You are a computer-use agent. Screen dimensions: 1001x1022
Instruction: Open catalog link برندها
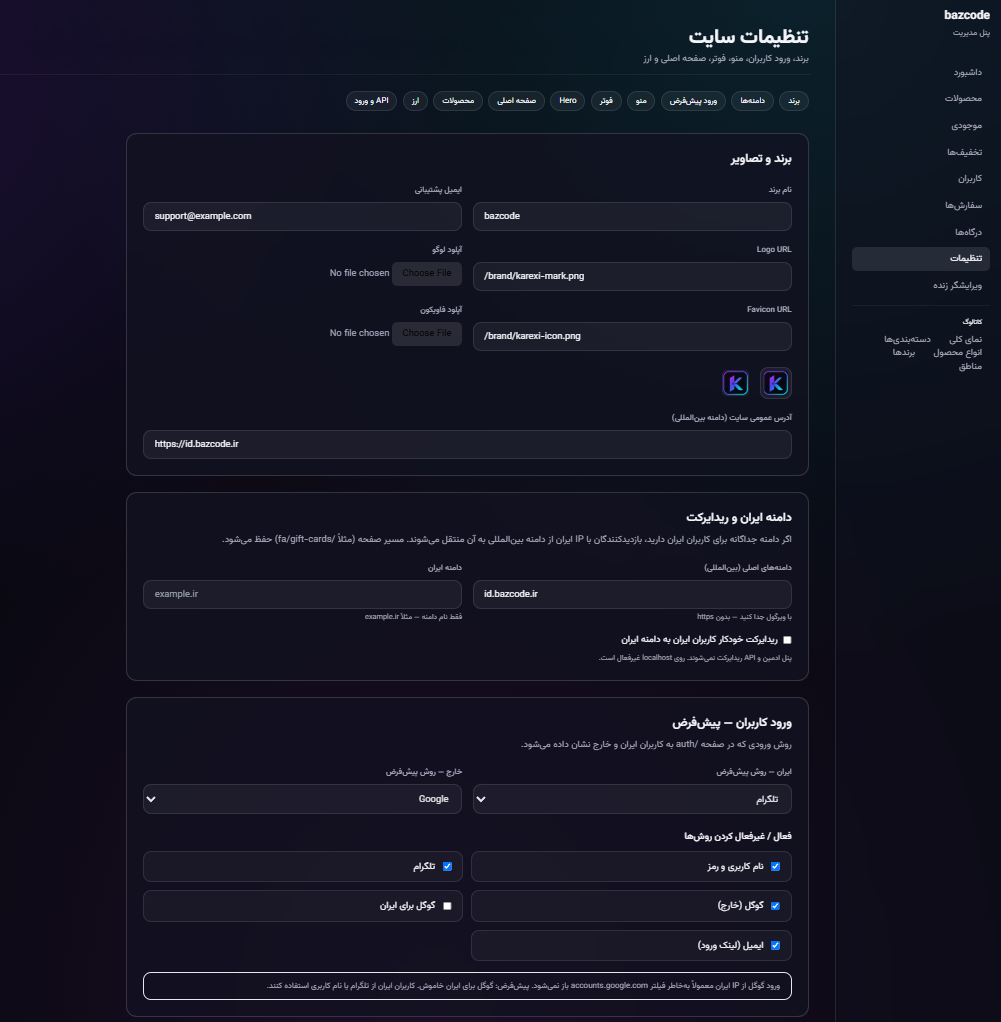click(904, 353)
